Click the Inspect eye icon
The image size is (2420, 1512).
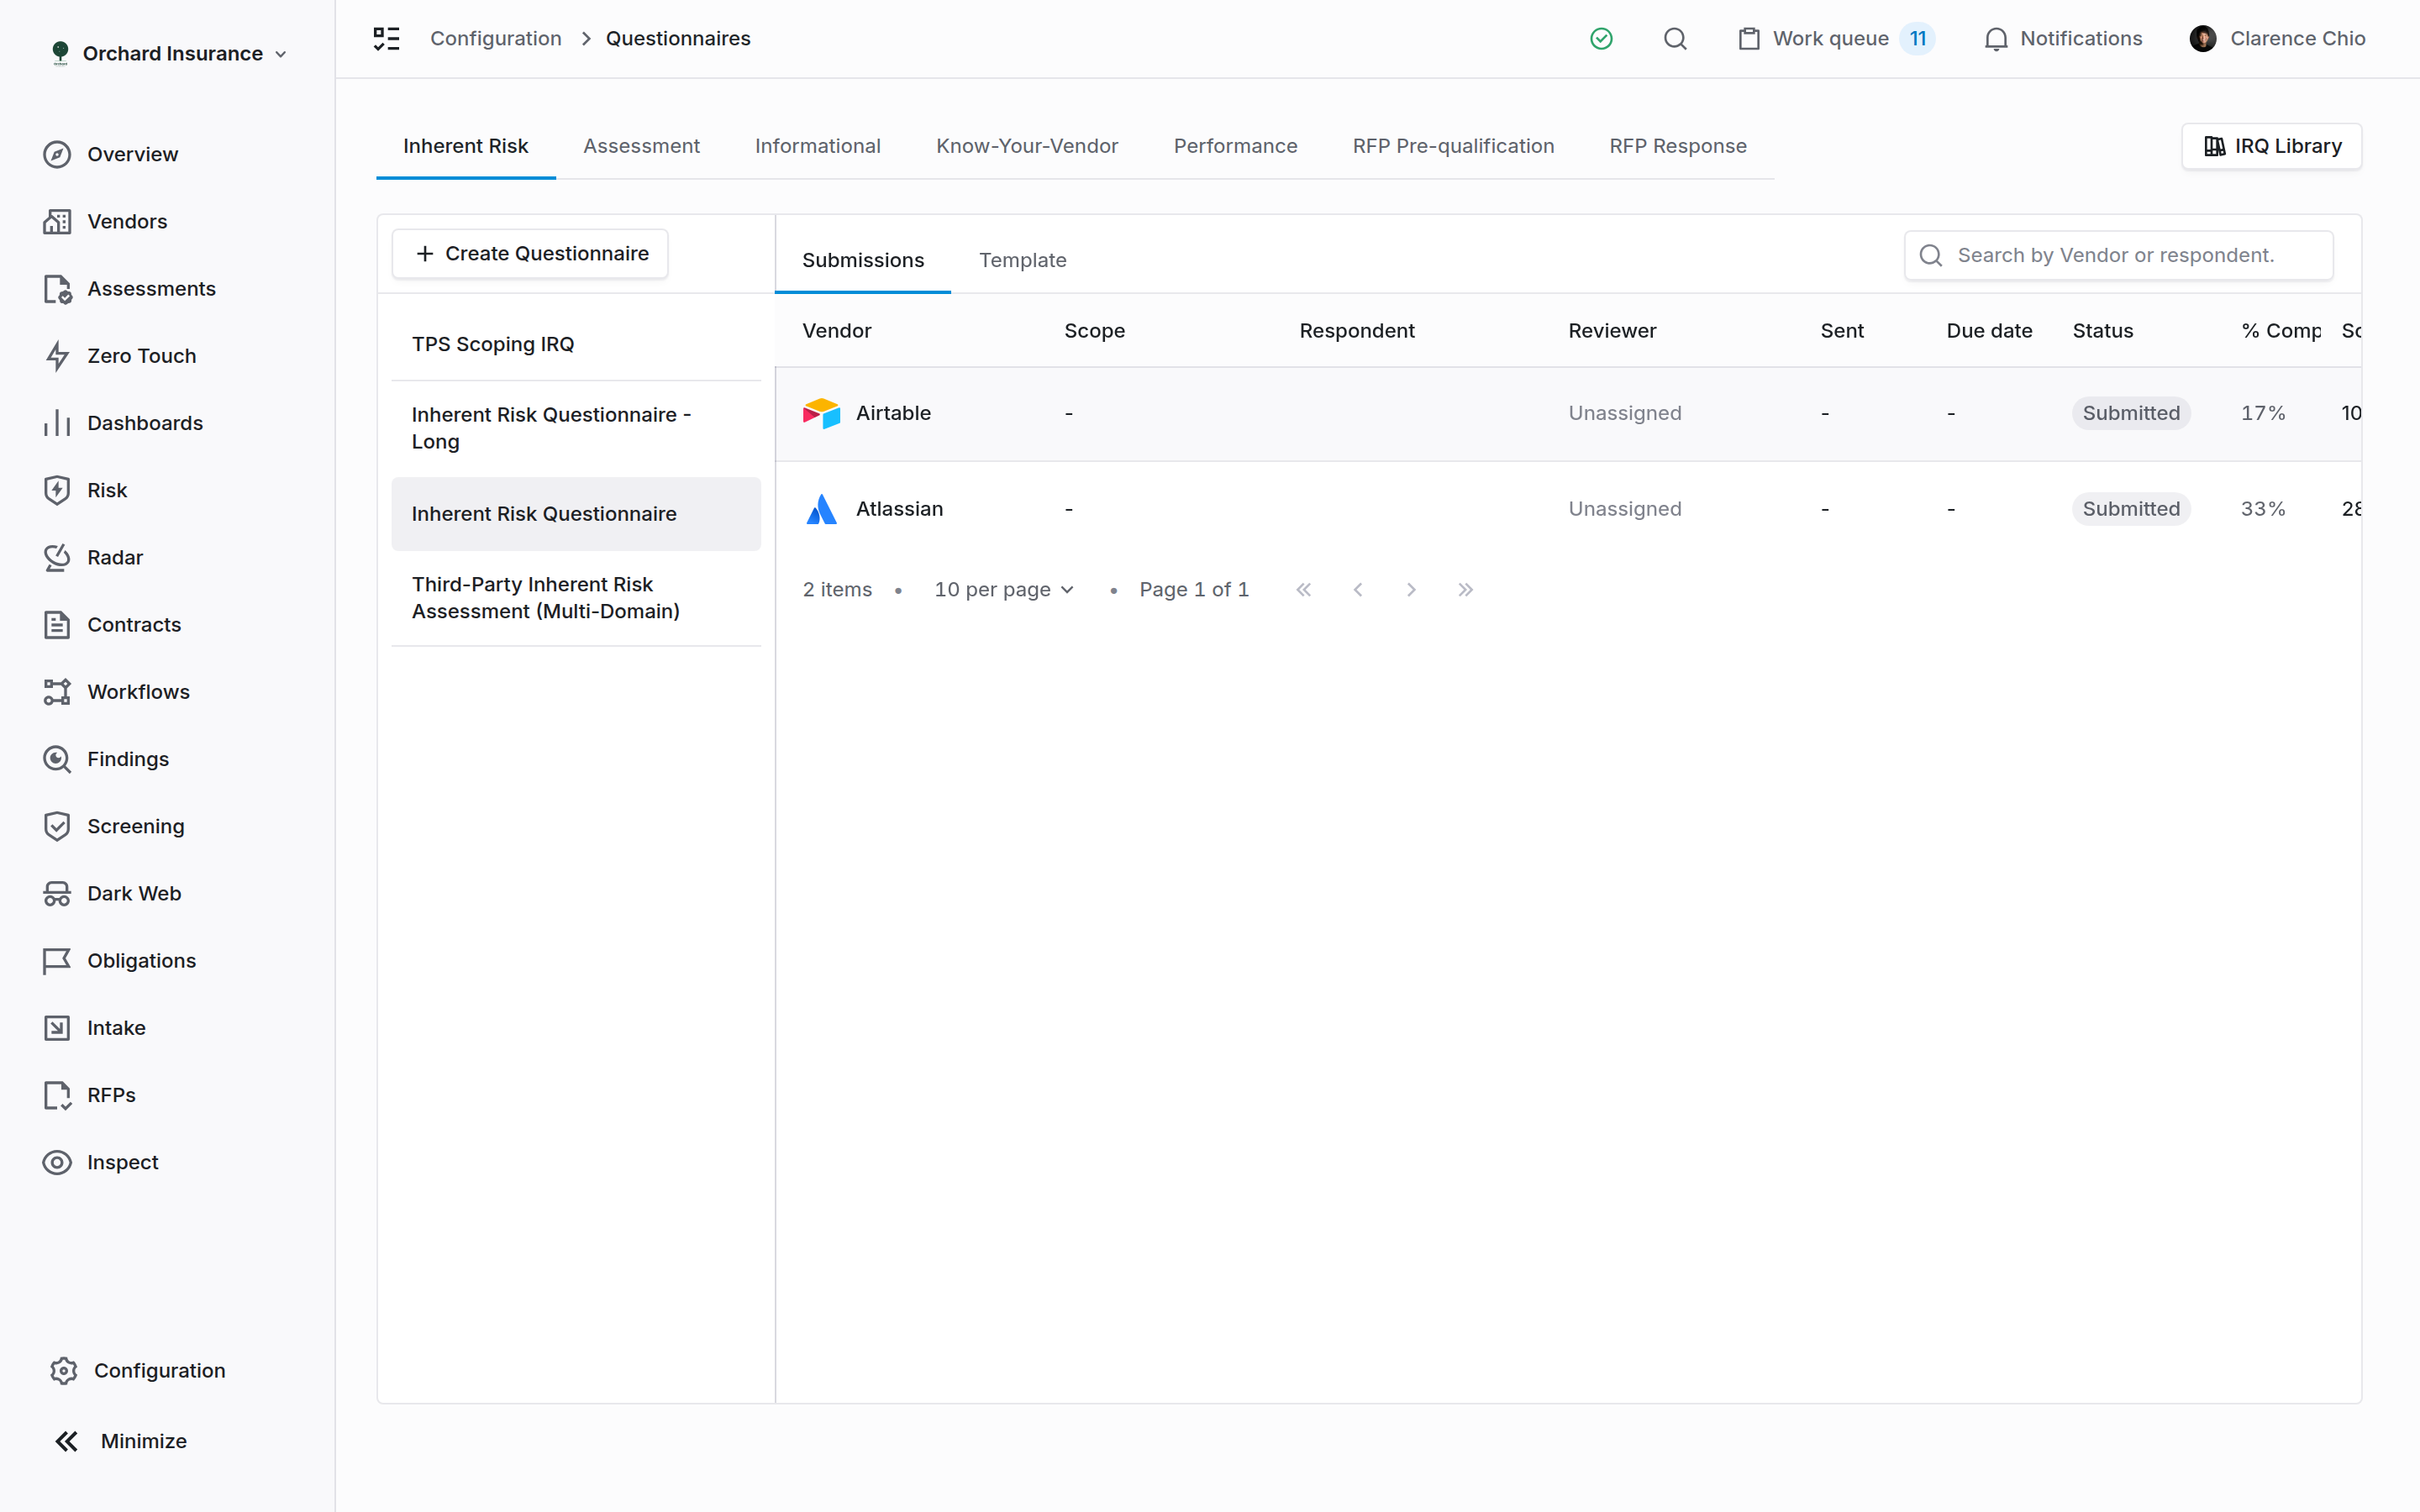click(x=57, y=1162)
